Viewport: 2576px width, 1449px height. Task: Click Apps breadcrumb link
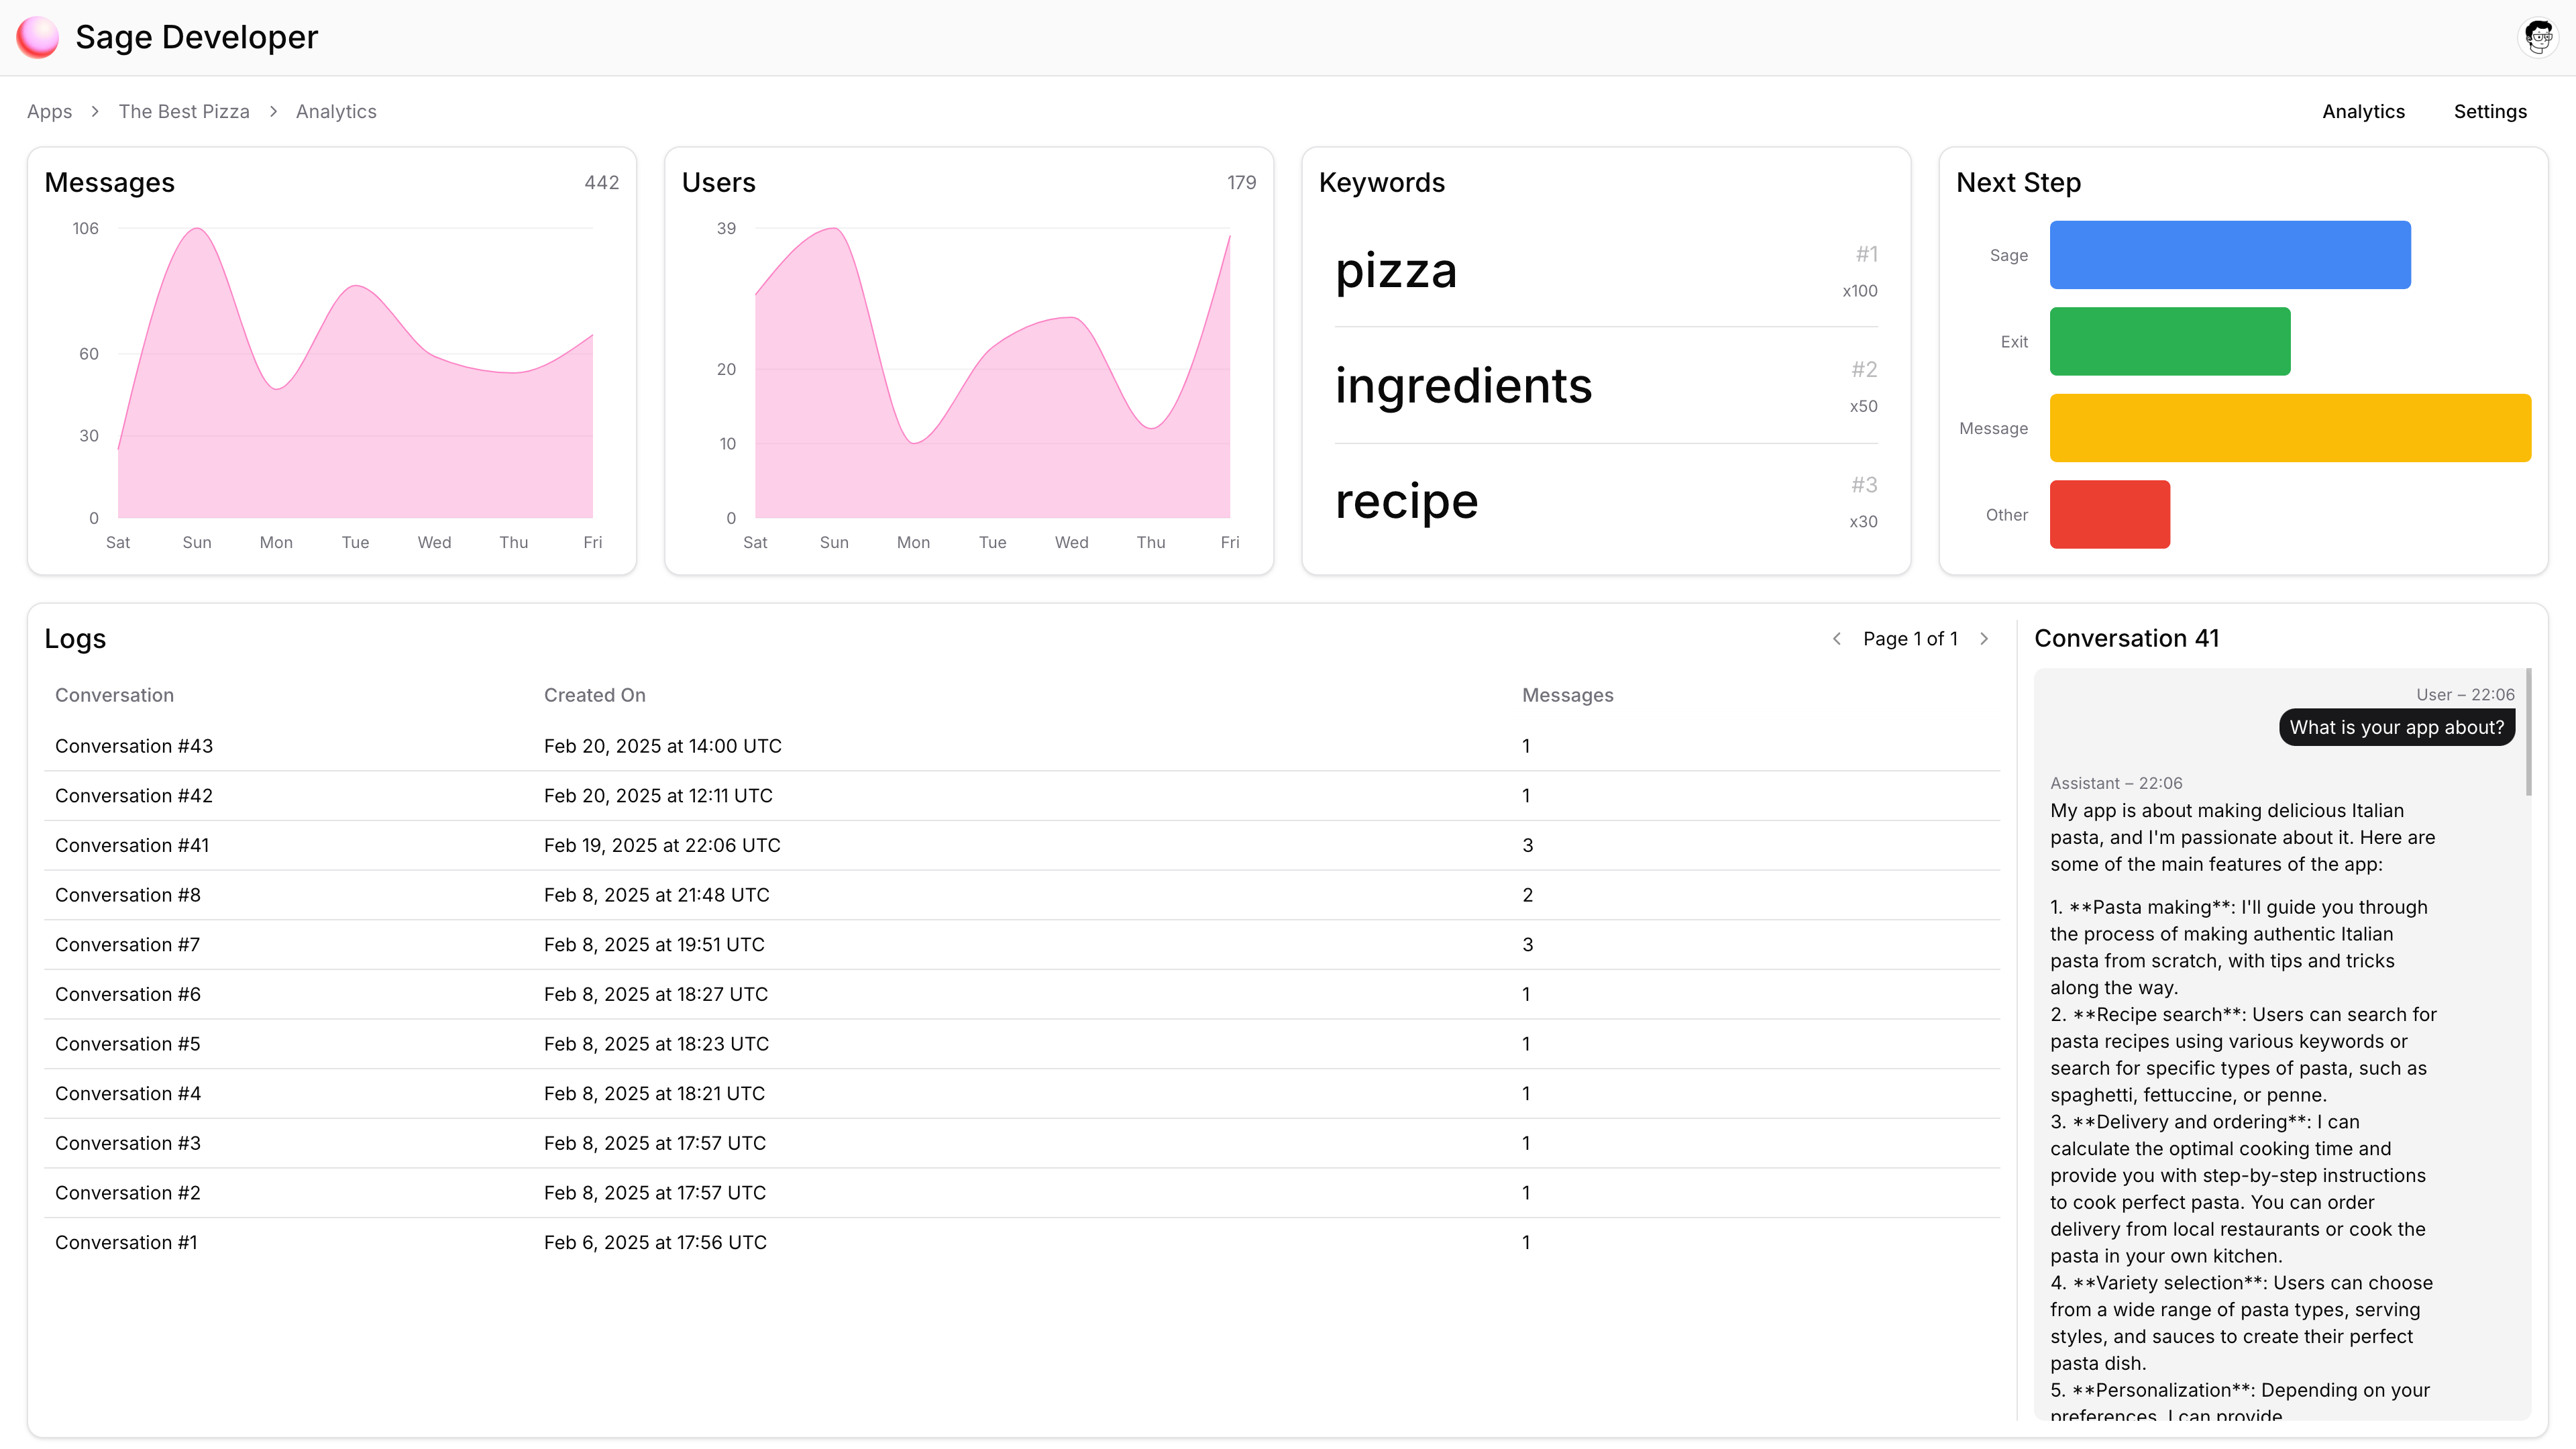(x=48, y=110)
